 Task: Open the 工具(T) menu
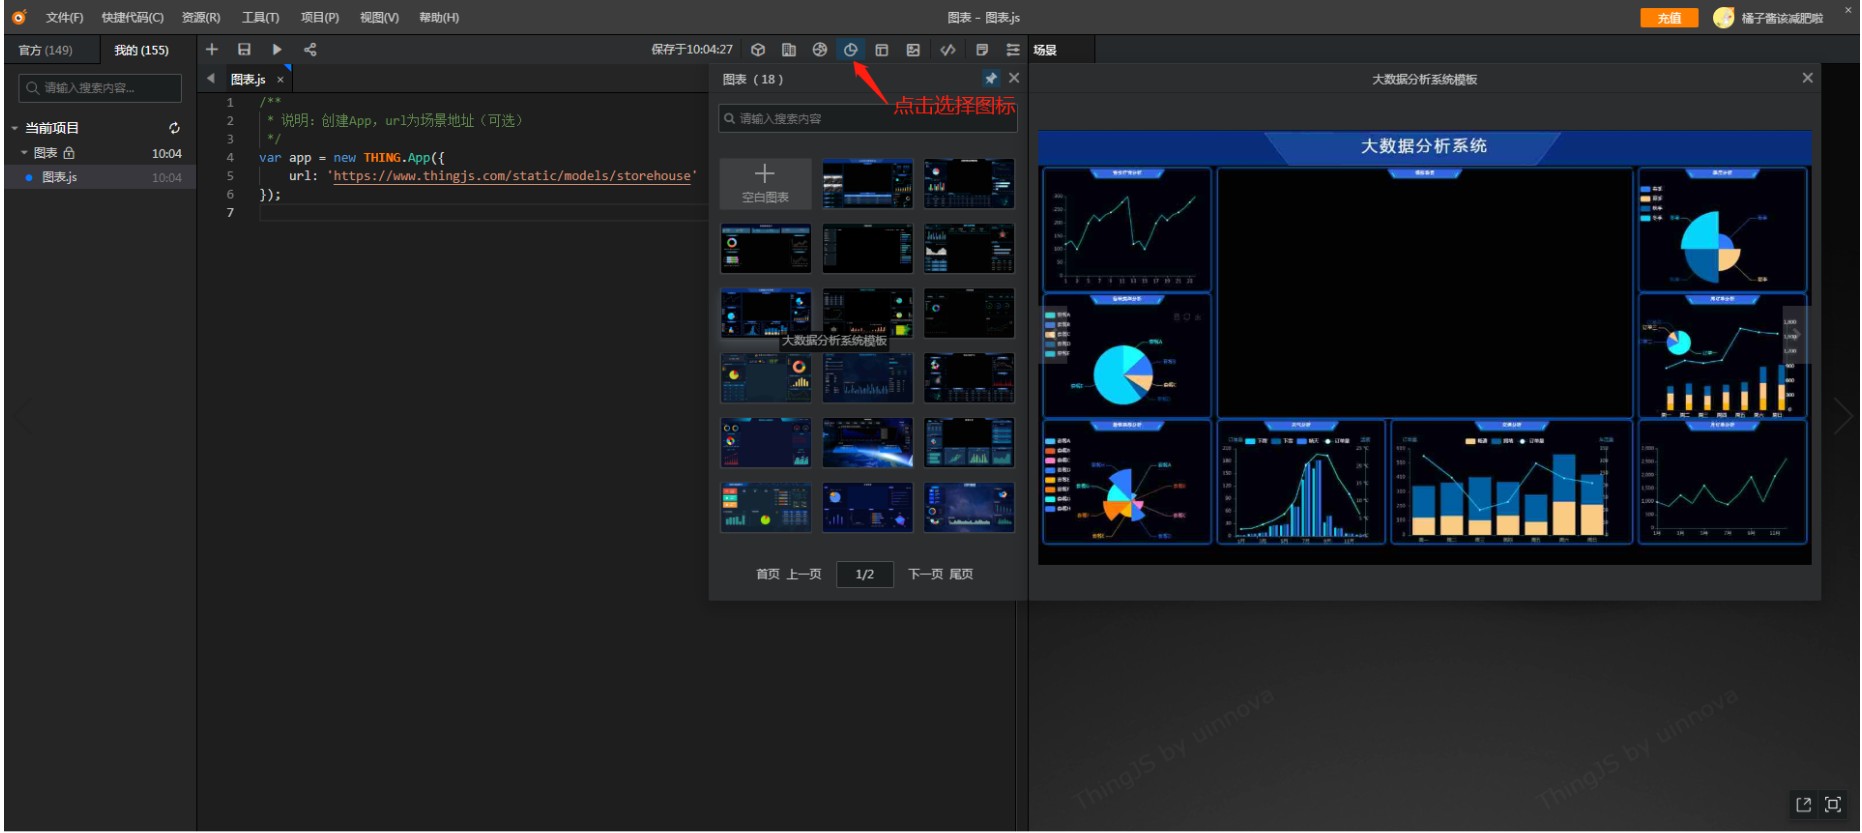click(260, 18)
